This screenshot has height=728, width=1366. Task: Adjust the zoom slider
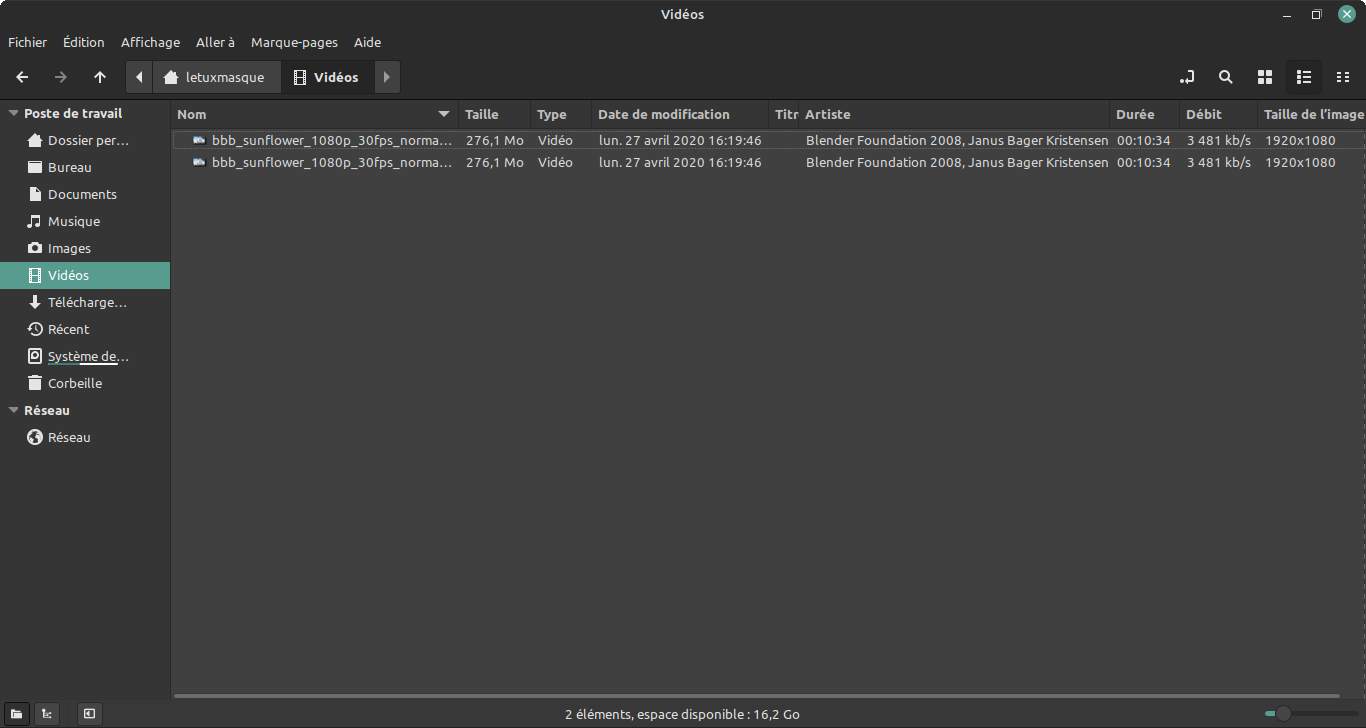[1283, 714]
